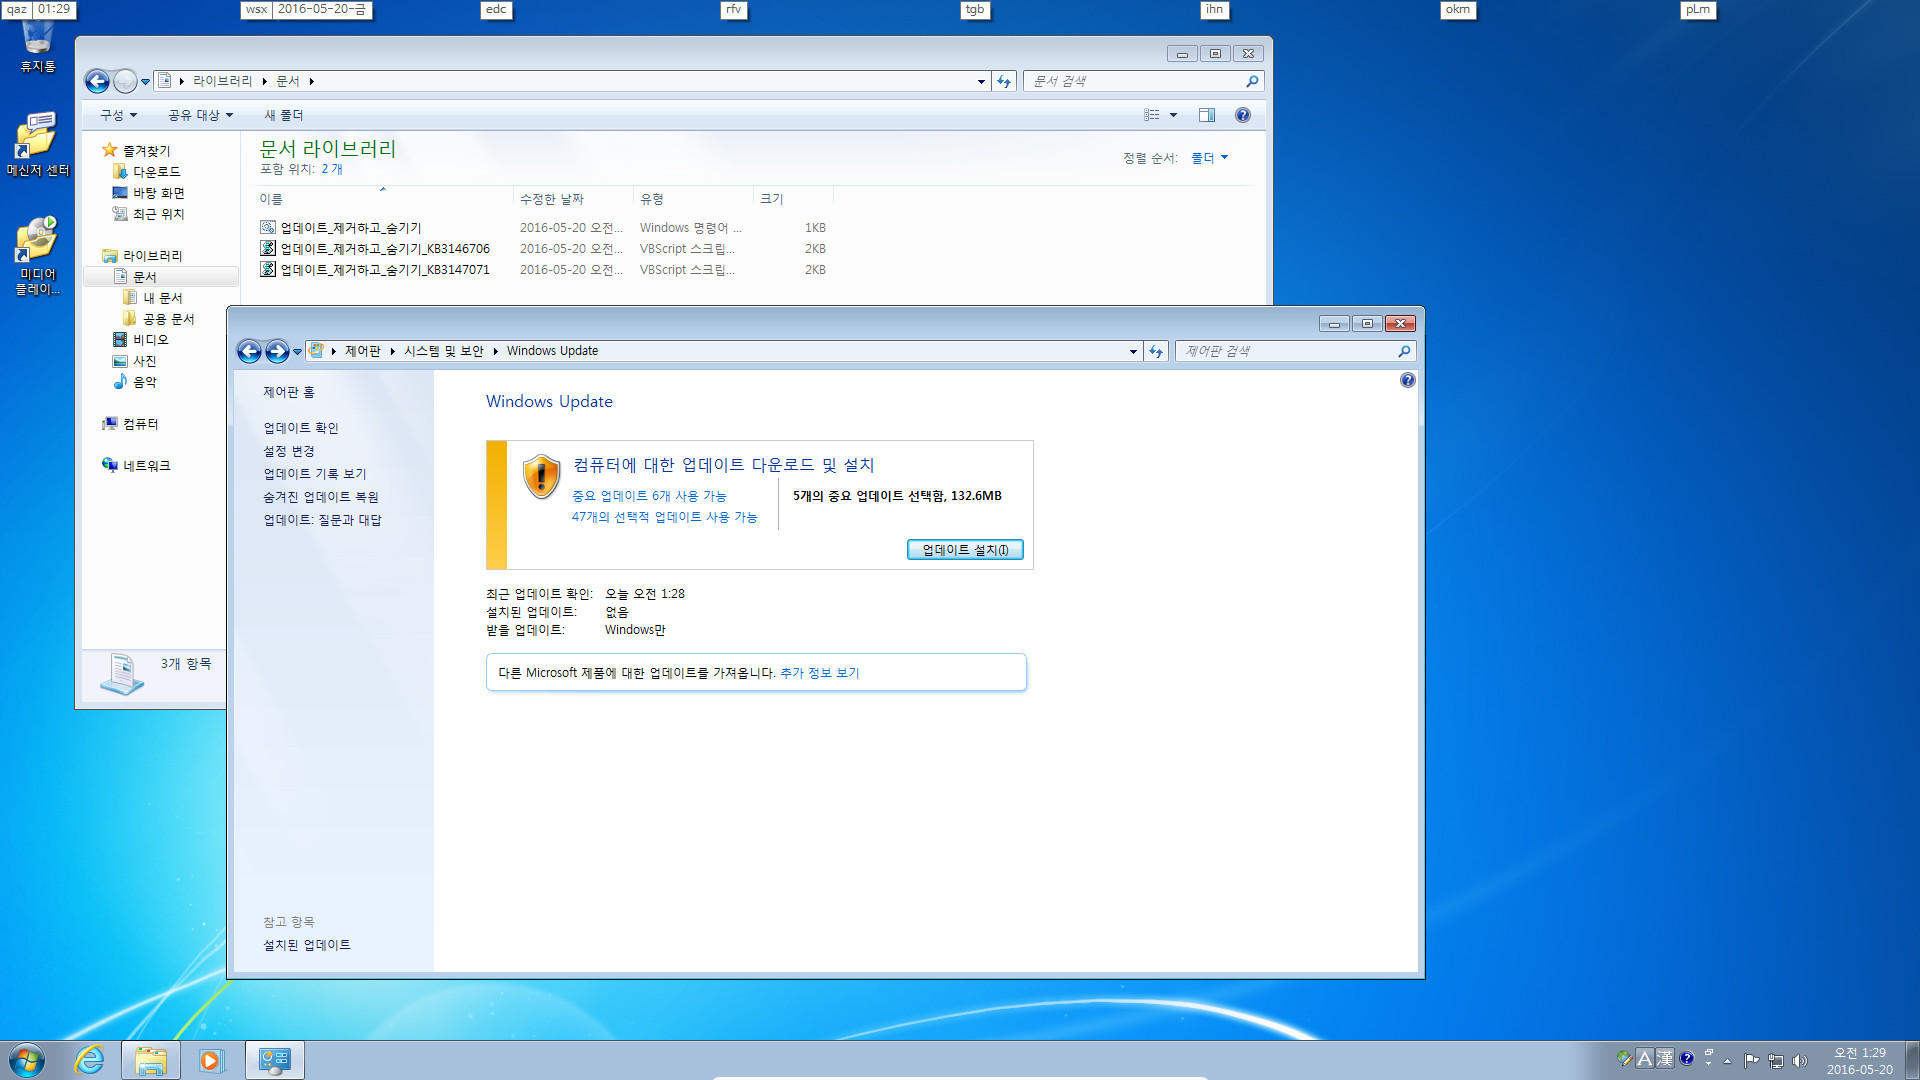Click 추가 정보 보기 link

[820, 673]
